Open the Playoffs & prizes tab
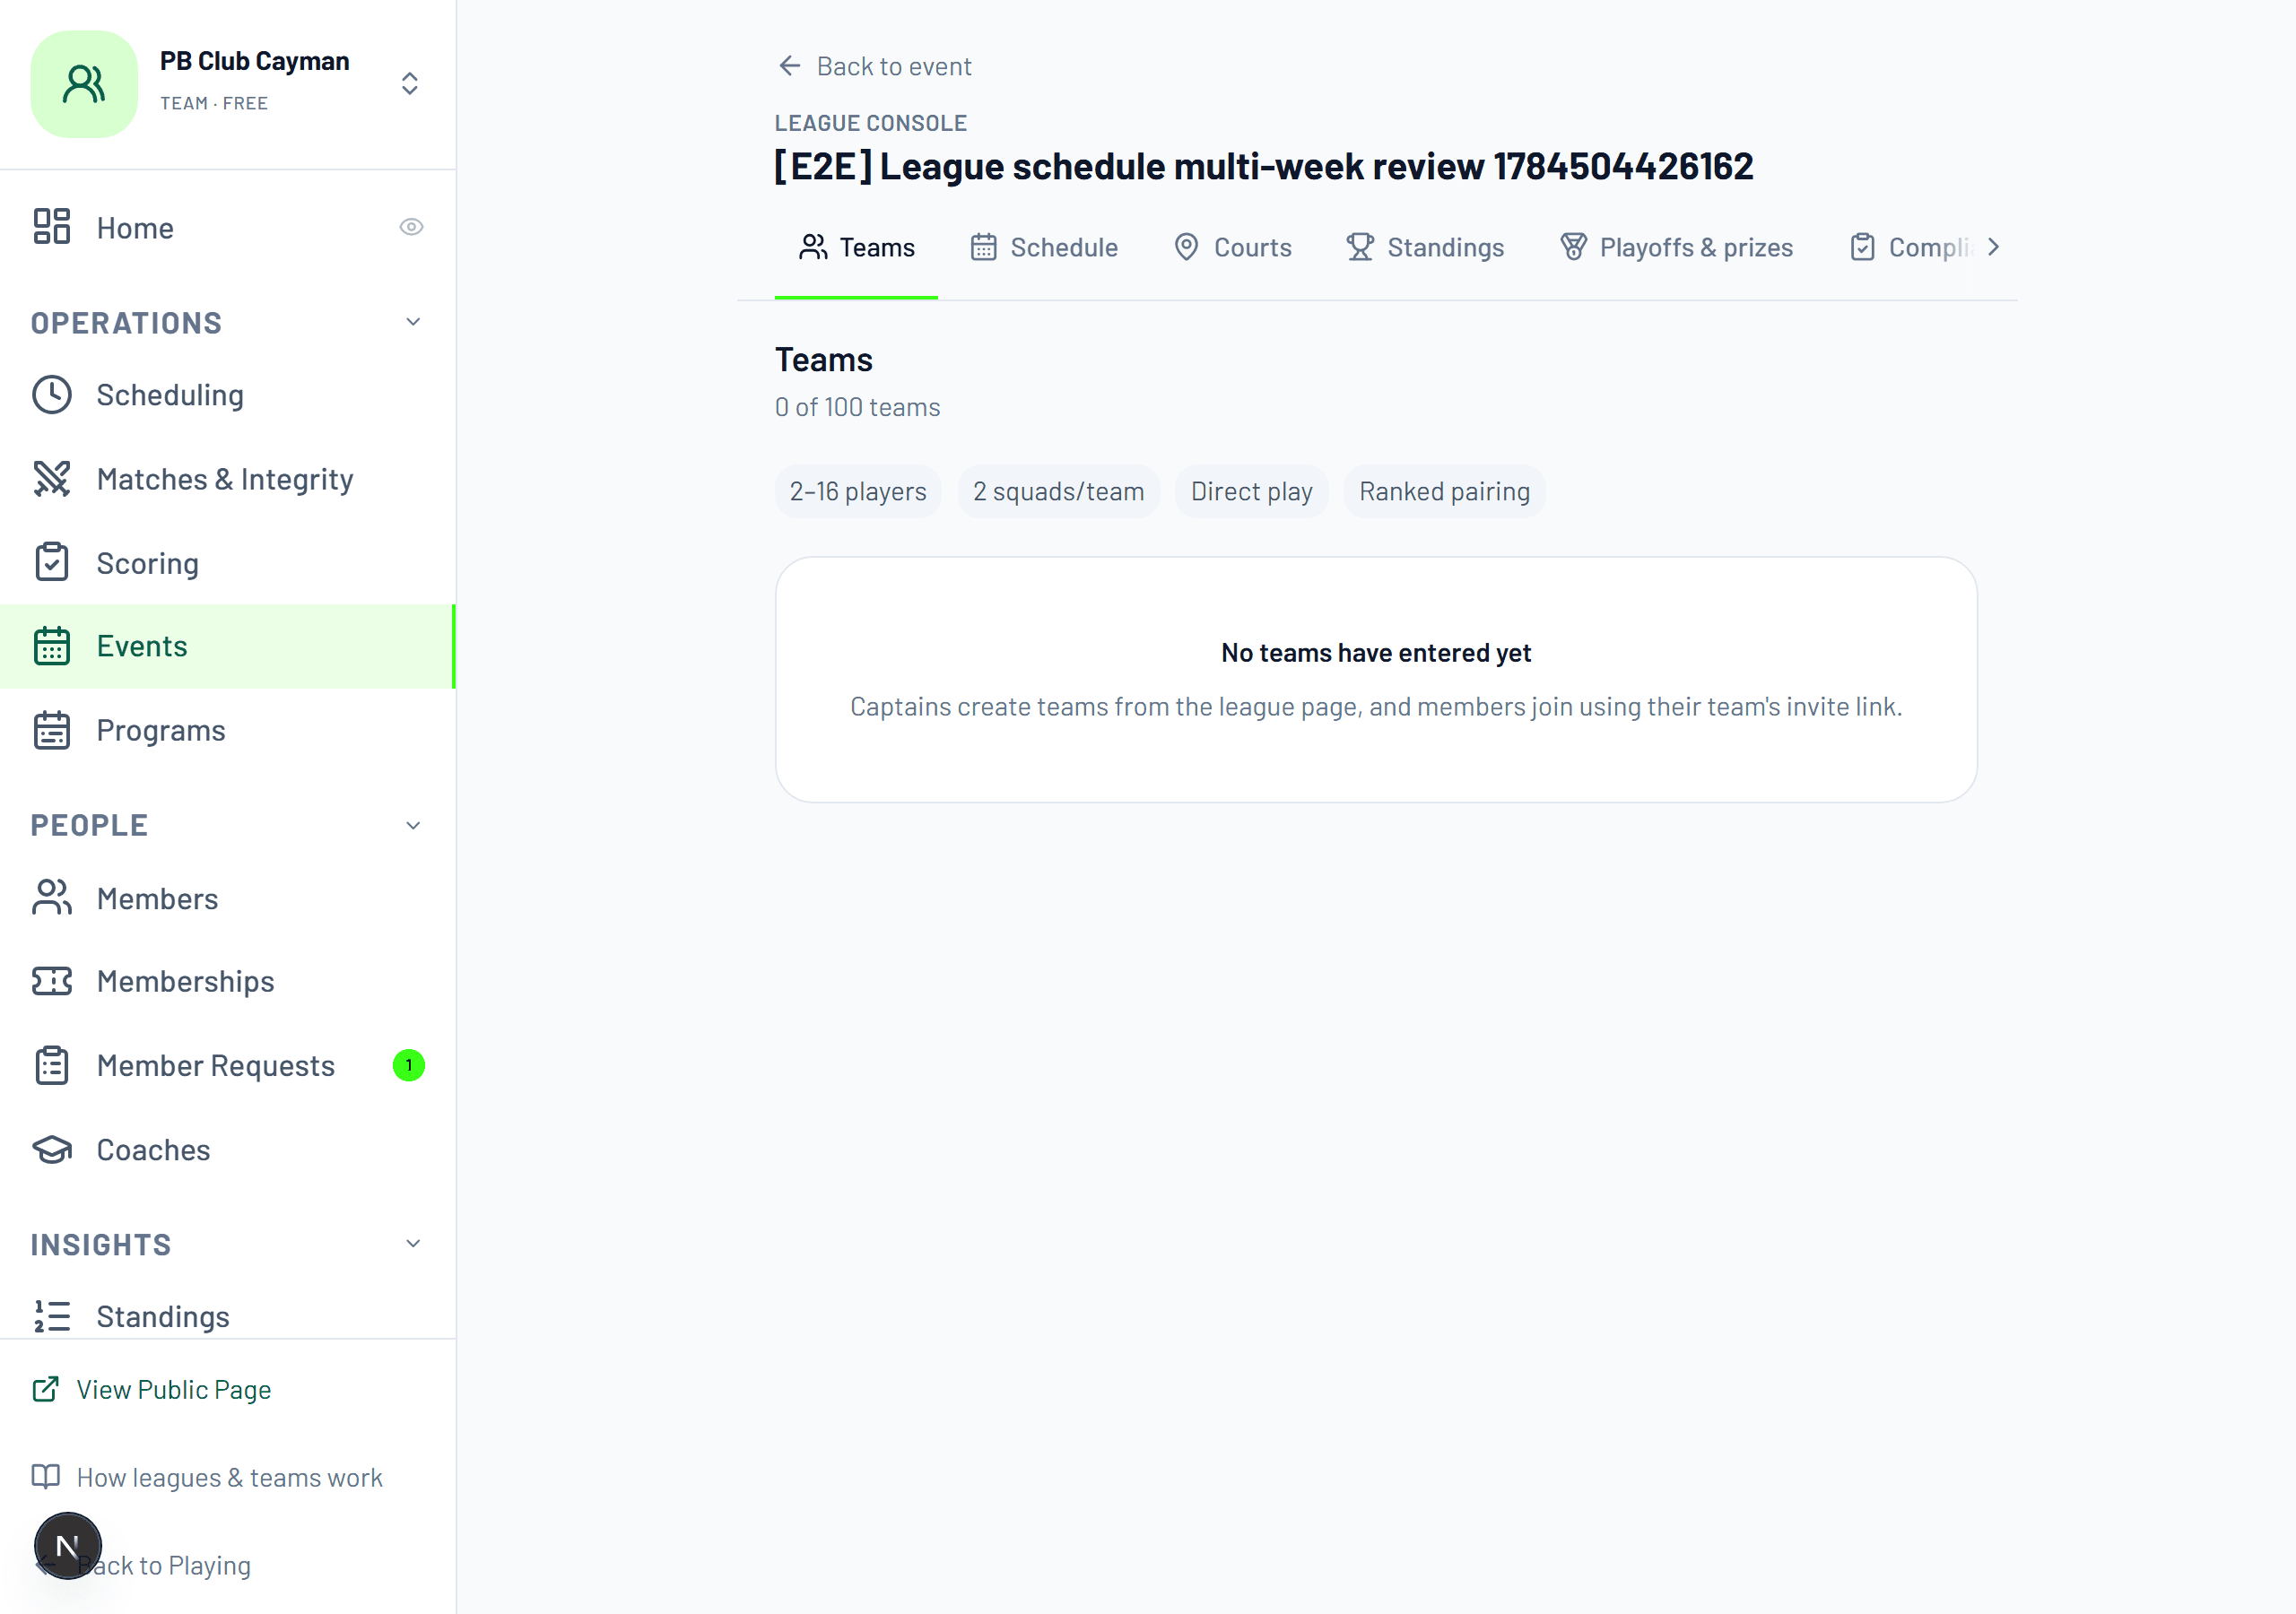This screenshot has width=2296, height=1614. pyautogui.click(x=1677, y=247)
